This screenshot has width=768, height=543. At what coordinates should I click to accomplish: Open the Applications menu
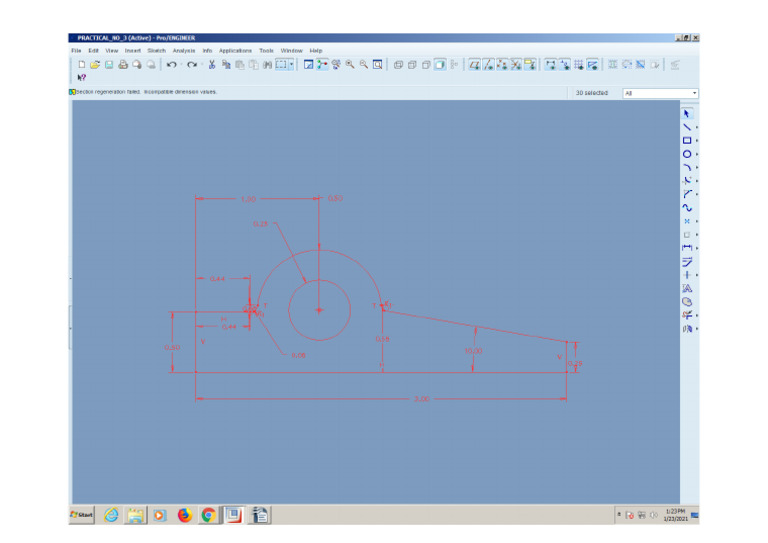(x=235, y=50)
